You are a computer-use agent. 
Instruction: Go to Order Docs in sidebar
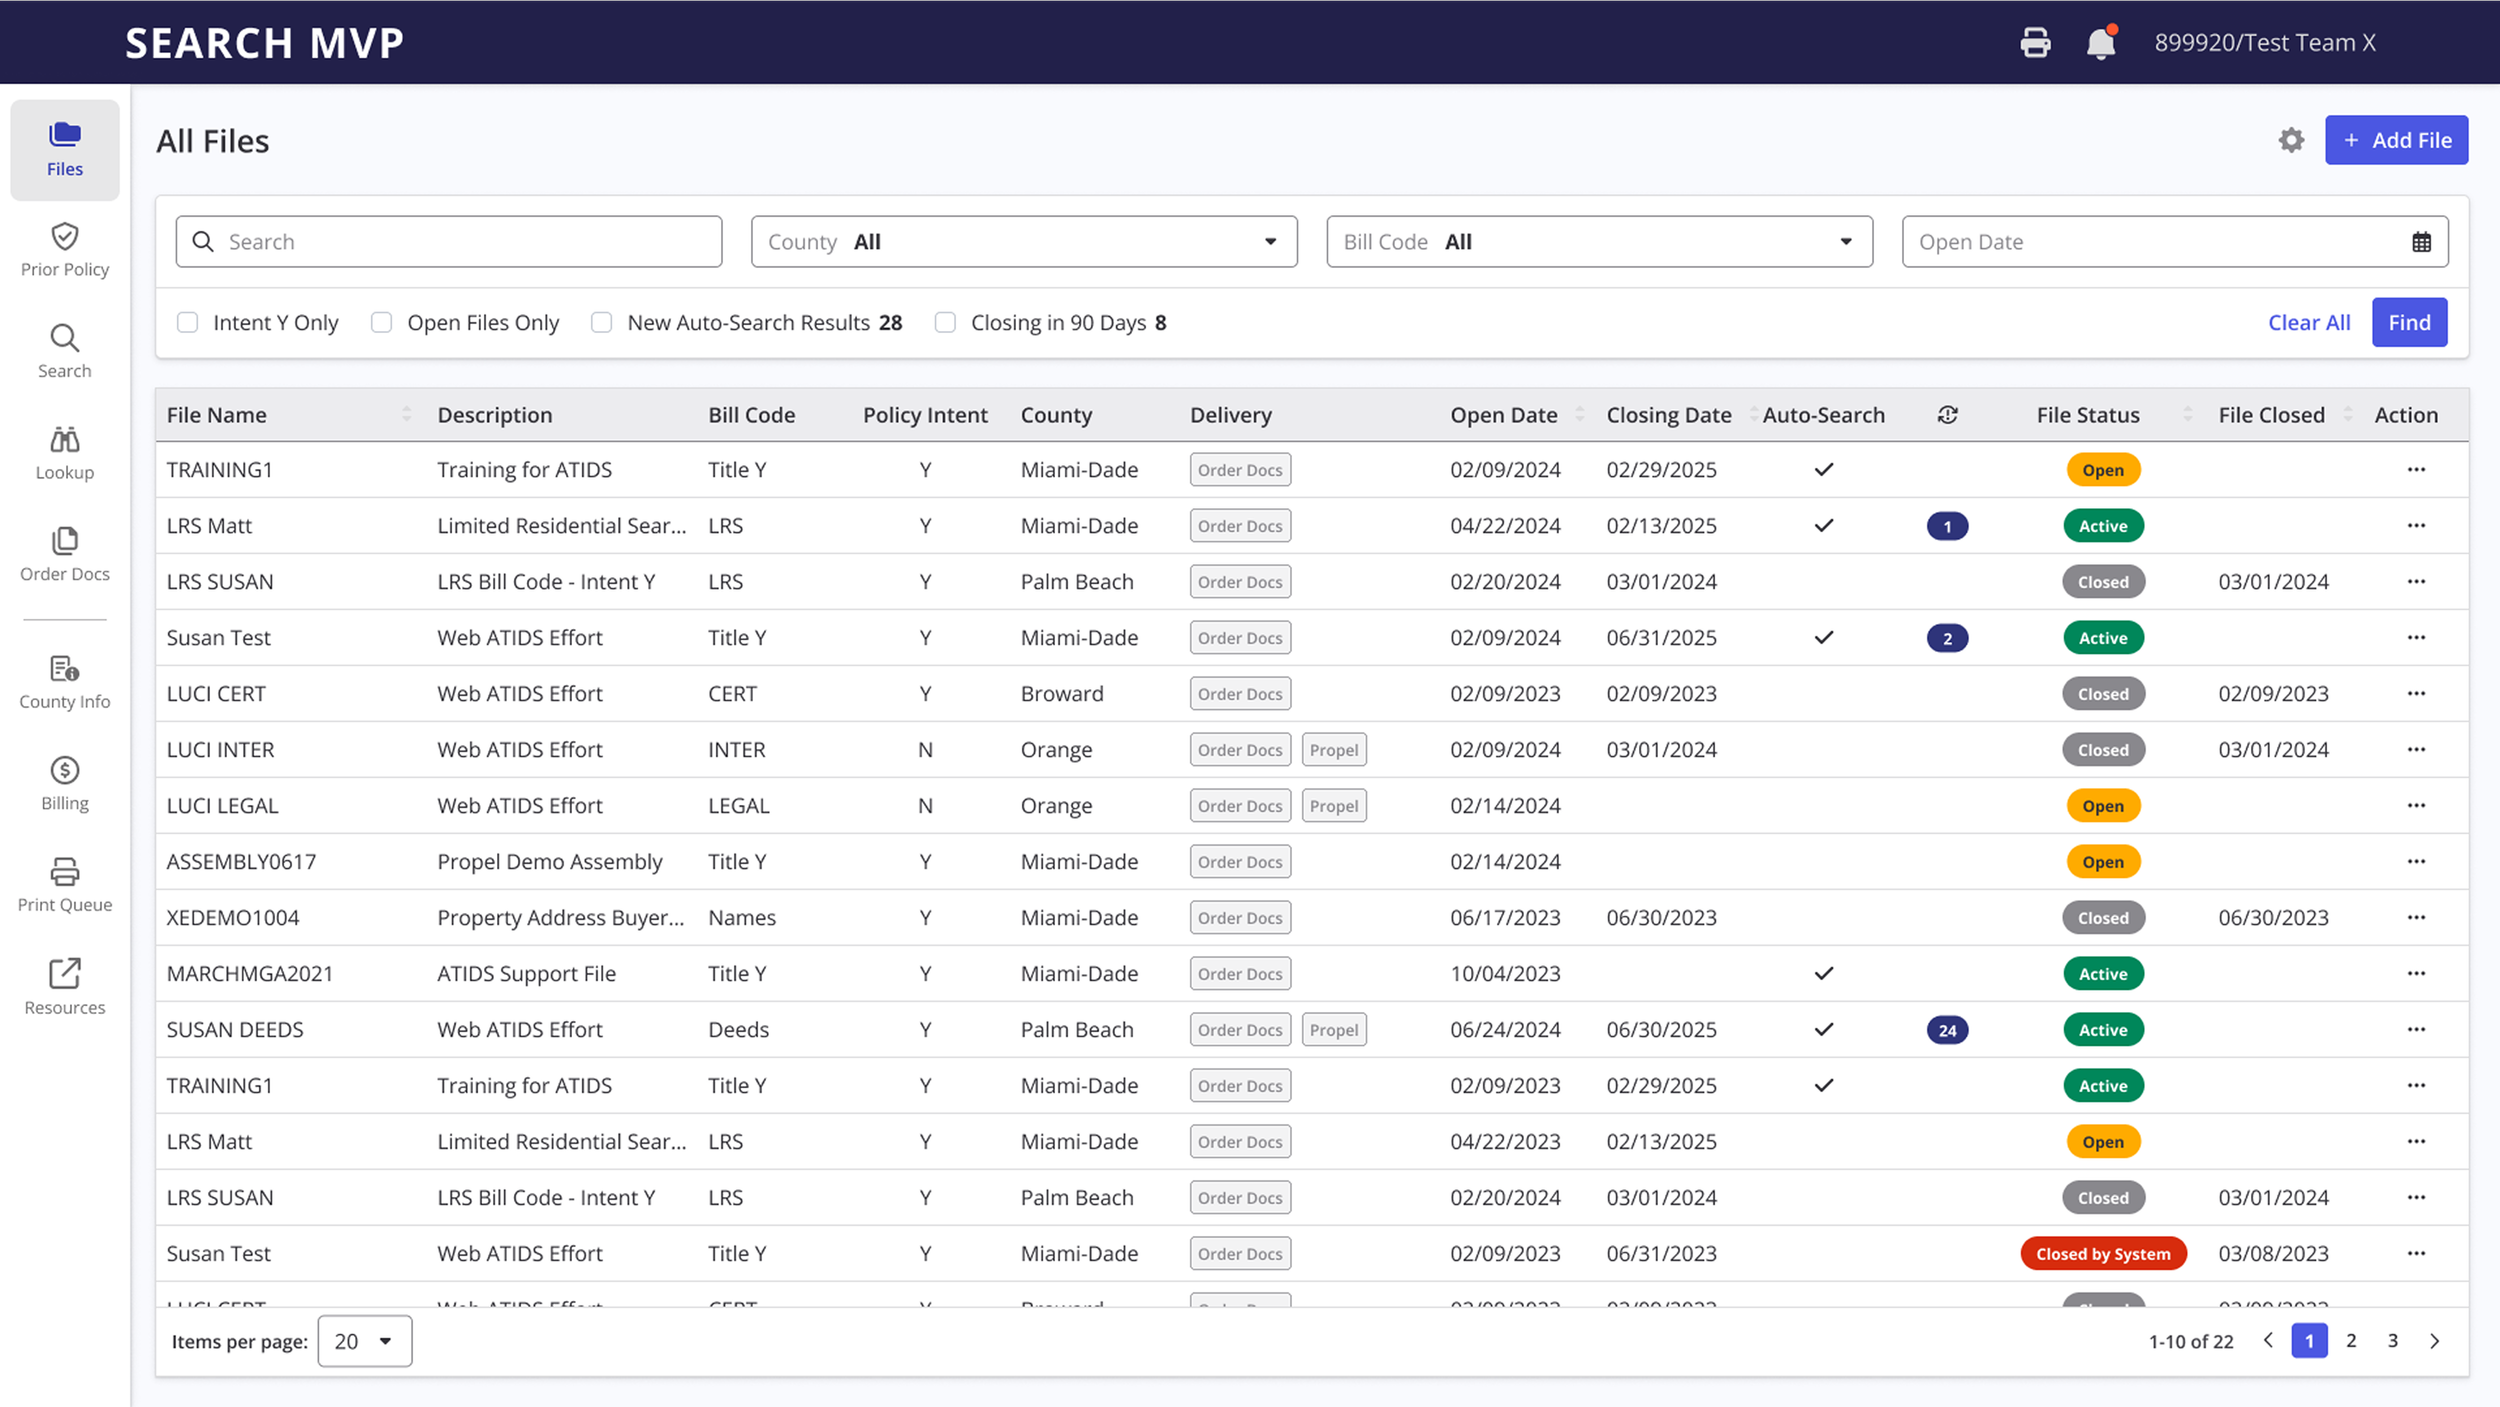click(x=65, y=554)
